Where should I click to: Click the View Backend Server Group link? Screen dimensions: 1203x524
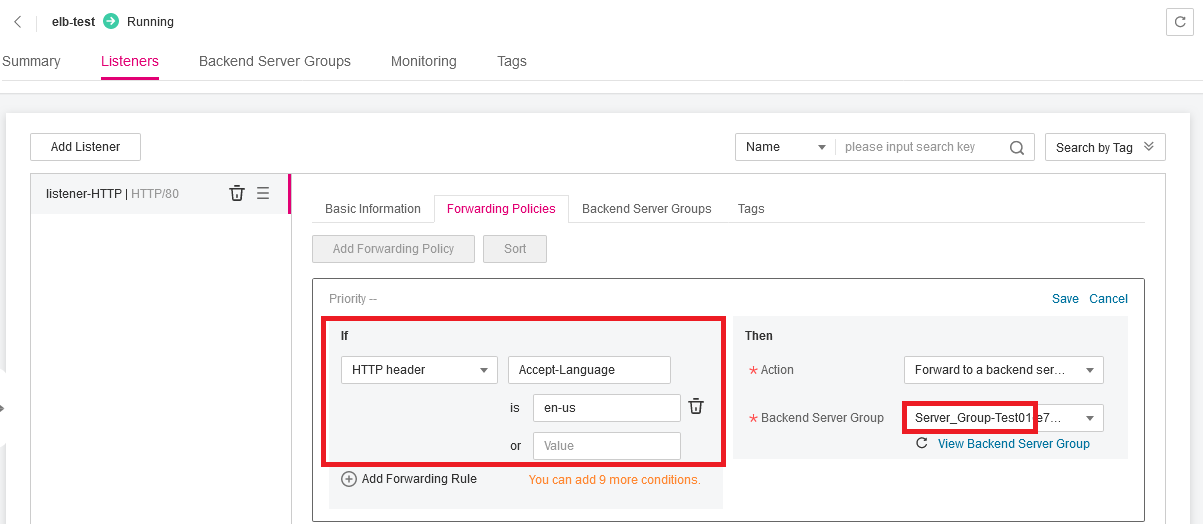1013,443
